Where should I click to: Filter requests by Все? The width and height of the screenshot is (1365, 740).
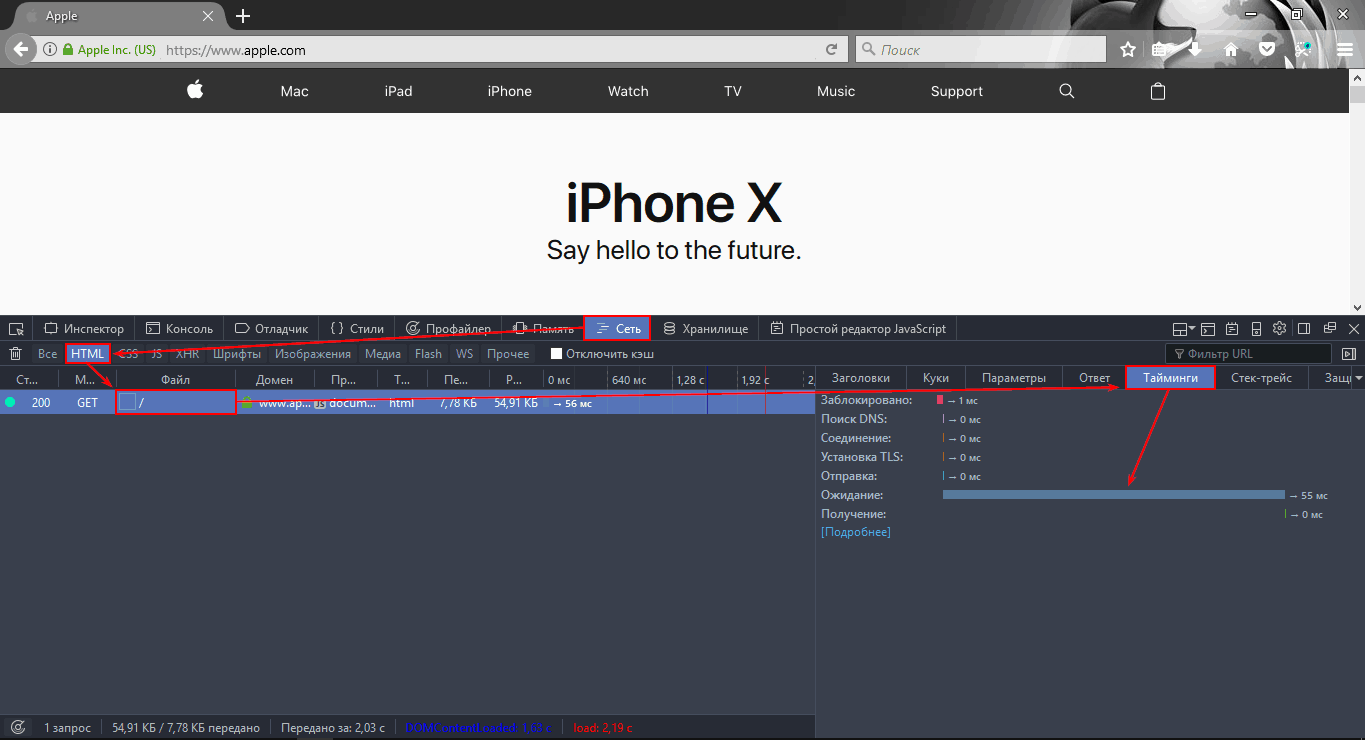click(x=48, y=354)
